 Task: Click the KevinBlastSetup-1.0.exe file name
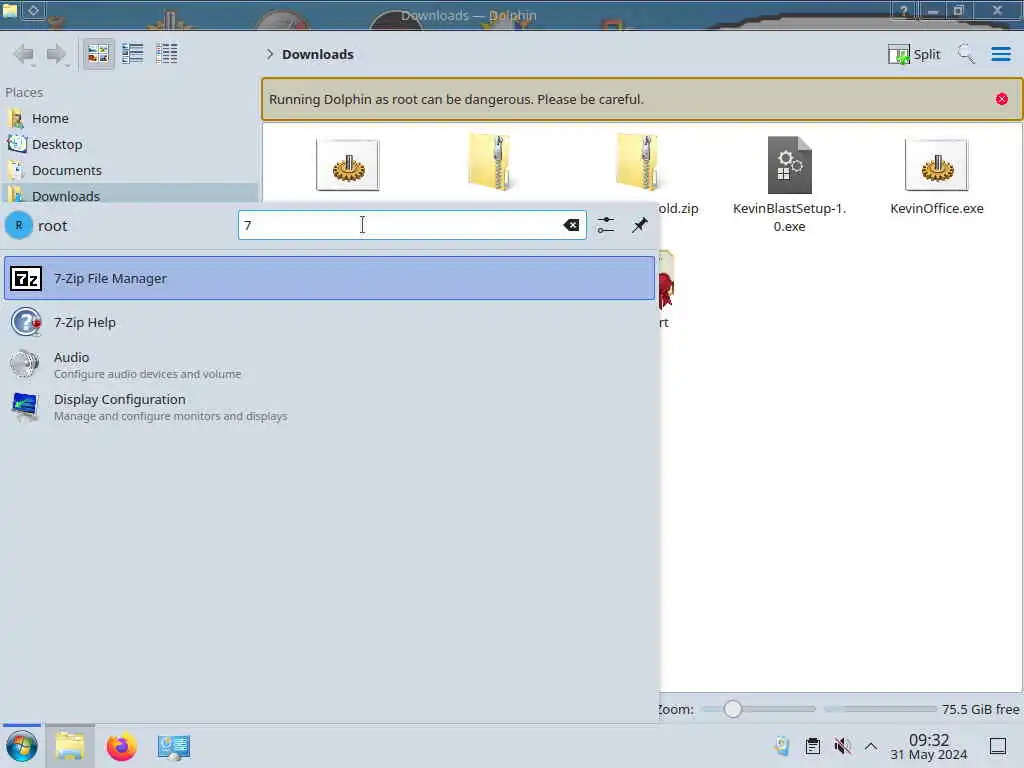[x=789, y=217]
